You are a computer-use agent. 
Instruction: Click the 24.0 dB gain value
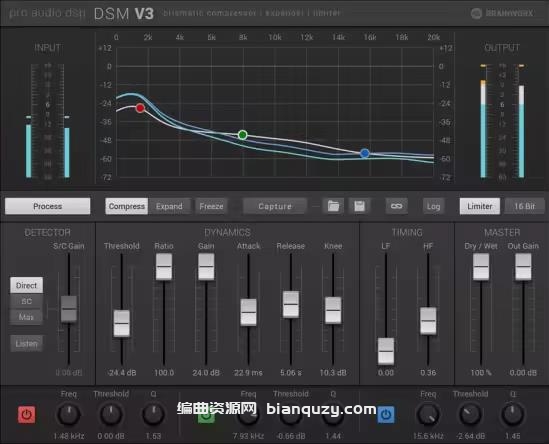(x=206, y=373)
